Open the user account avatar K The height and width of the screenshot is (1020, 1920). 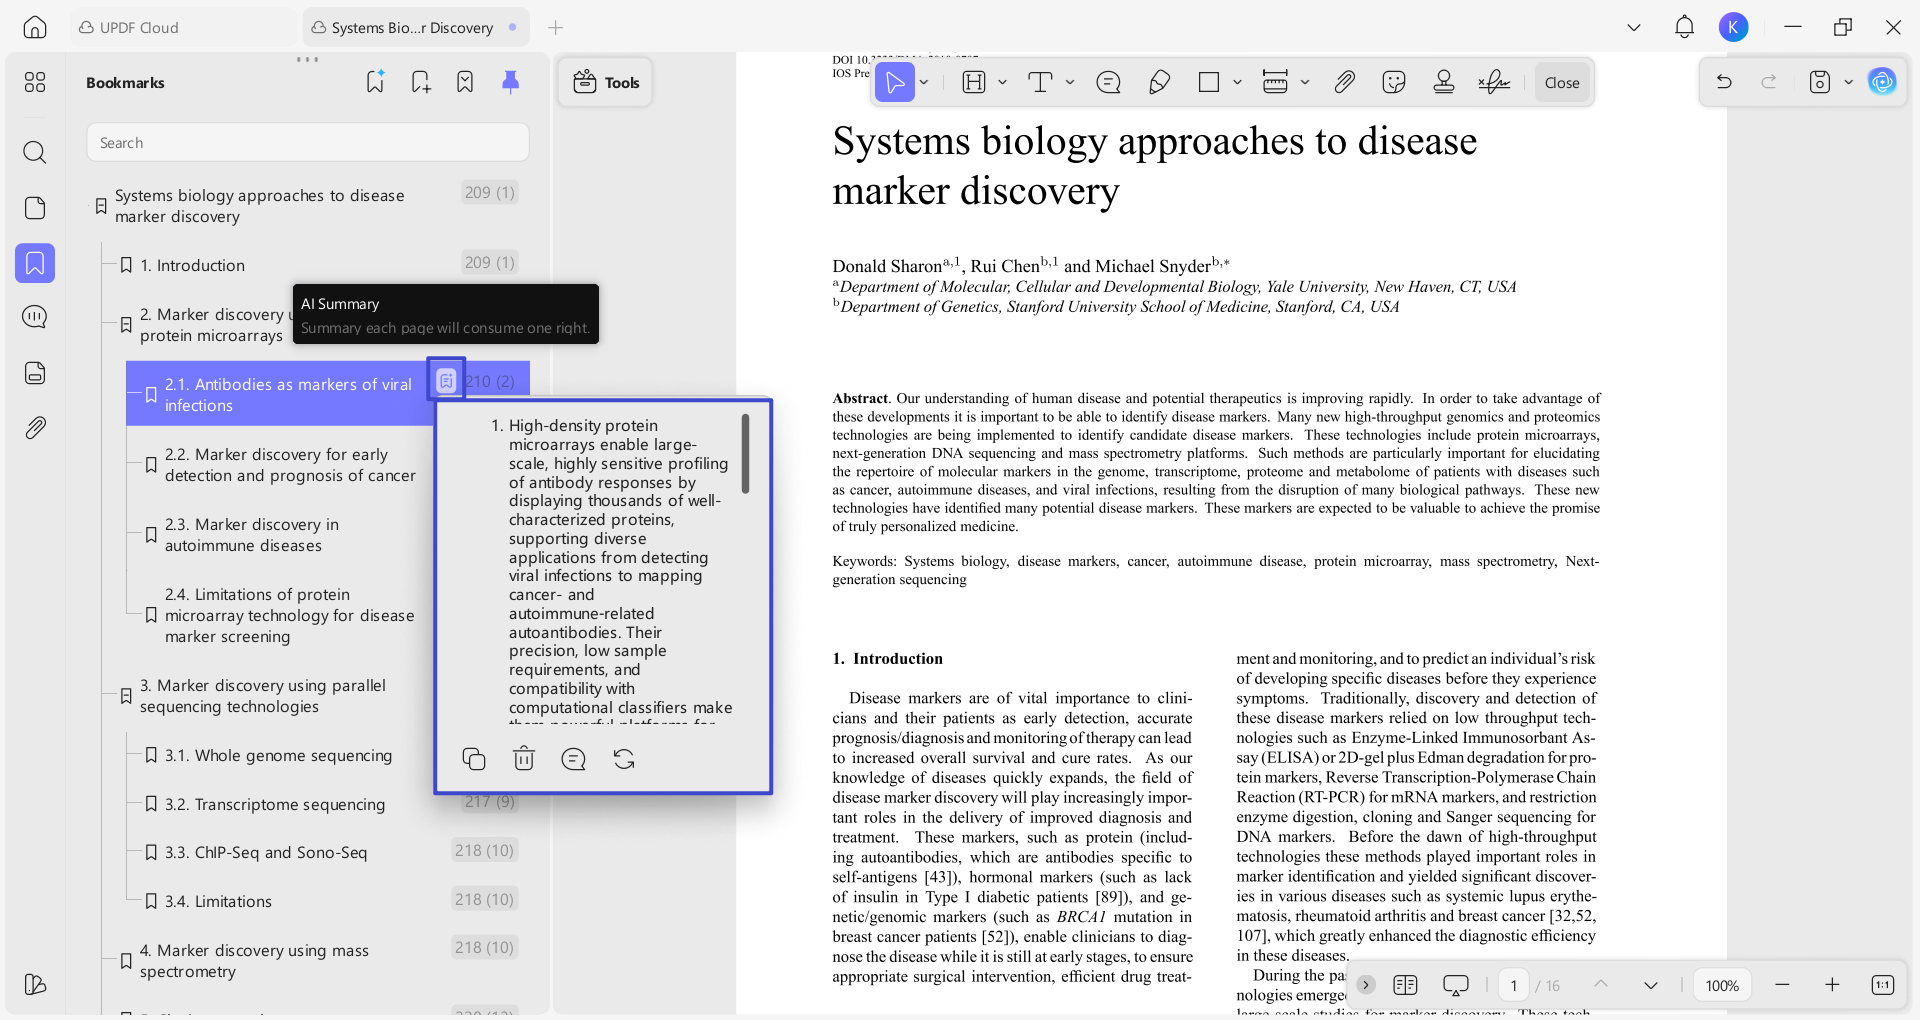click(x=1734, y=28)
